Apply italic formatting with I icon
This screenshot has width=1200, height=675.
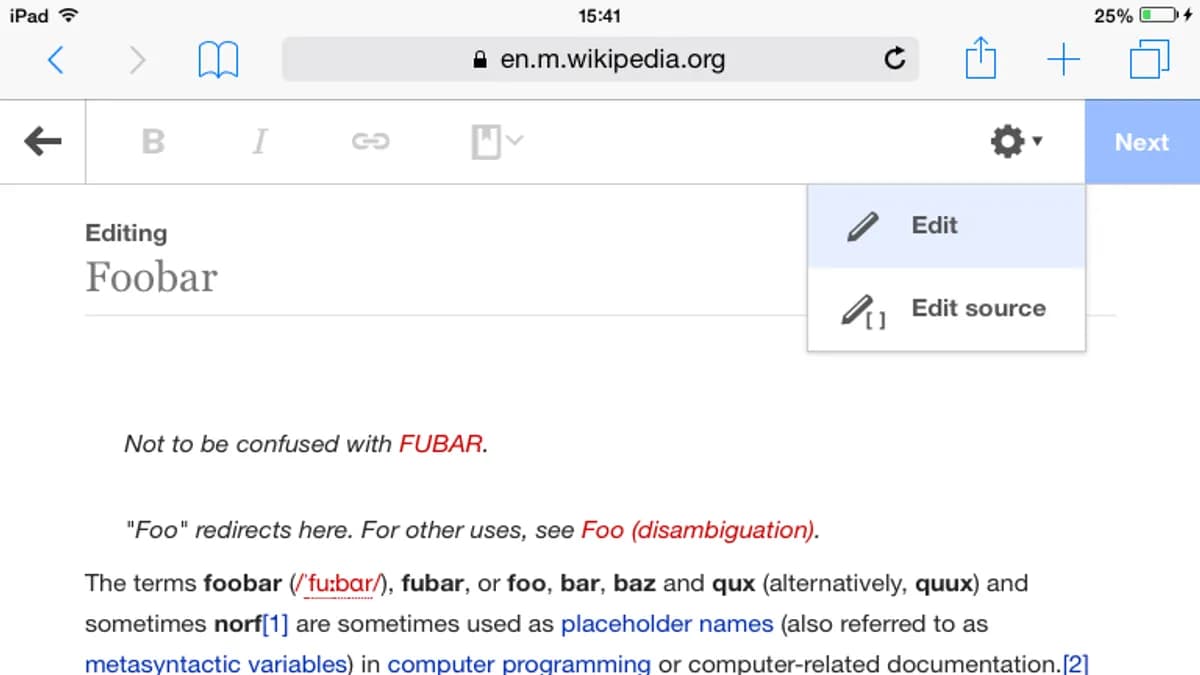tap(260, 142)
